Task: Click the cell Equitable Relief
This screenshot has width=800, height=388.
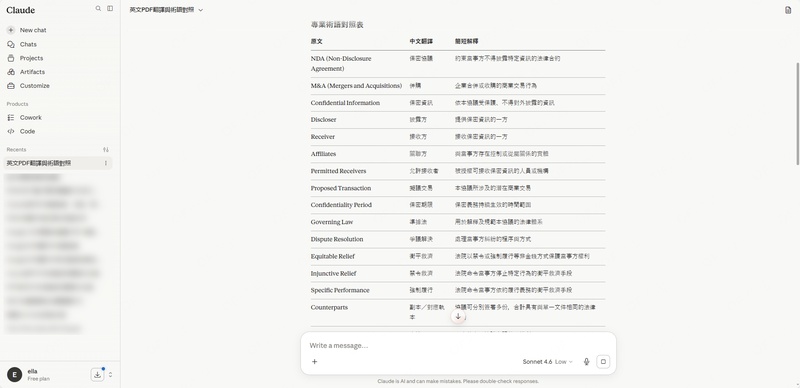Action: [x=333, y=256]
